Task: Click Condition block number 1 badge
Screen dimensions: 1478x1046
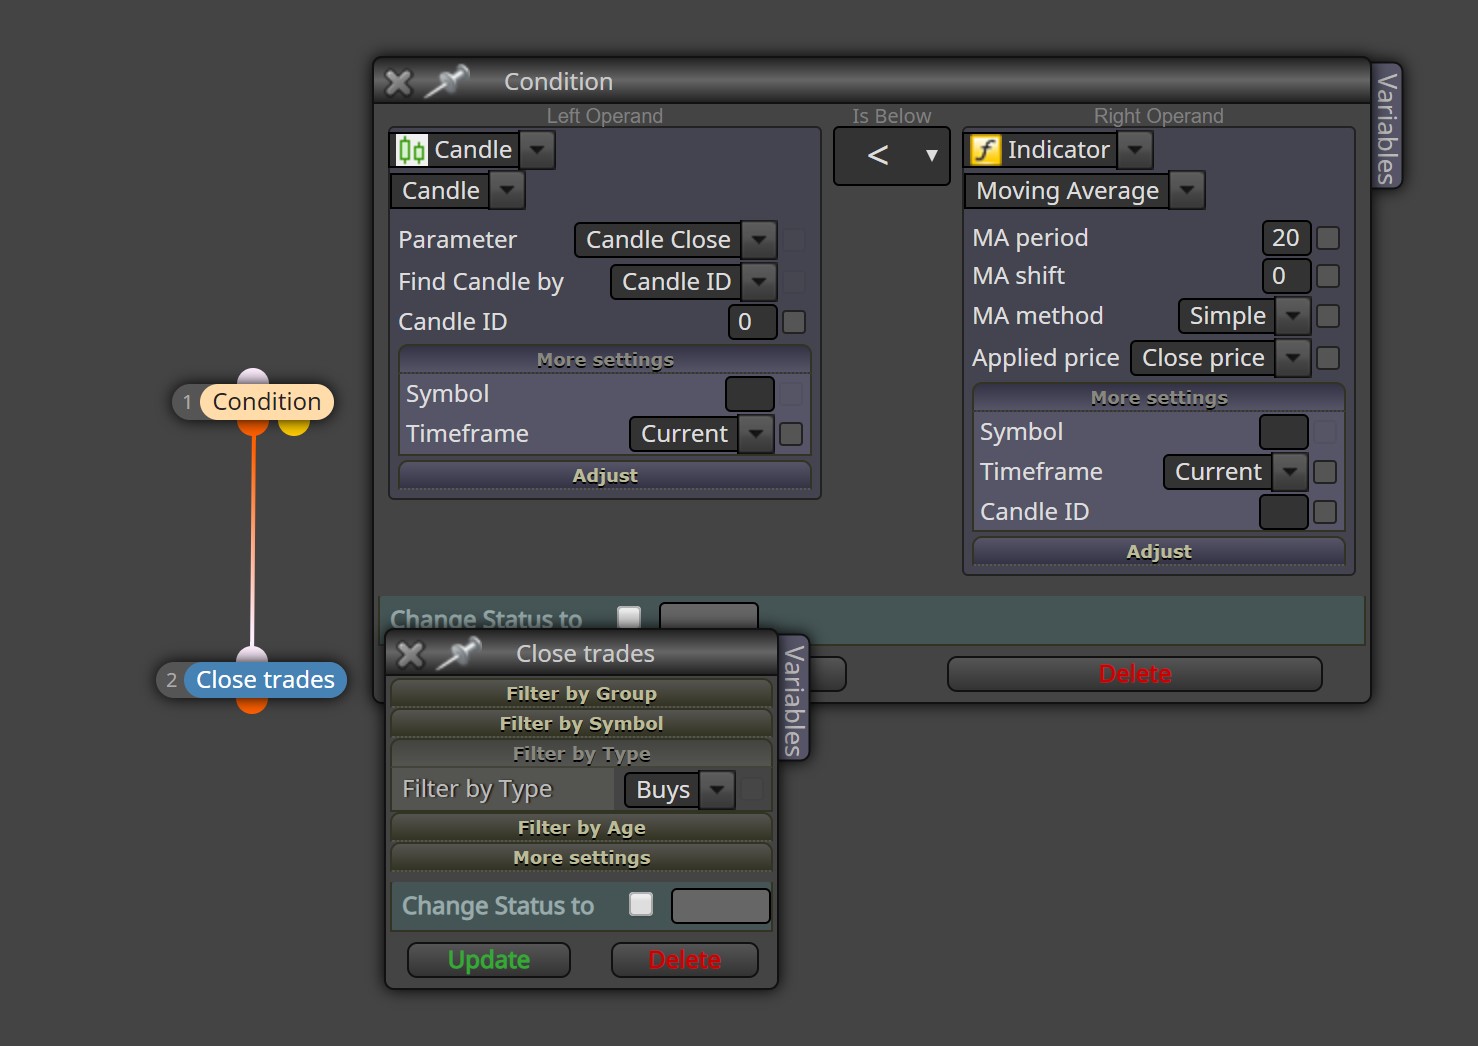Action: coord(187,402)
